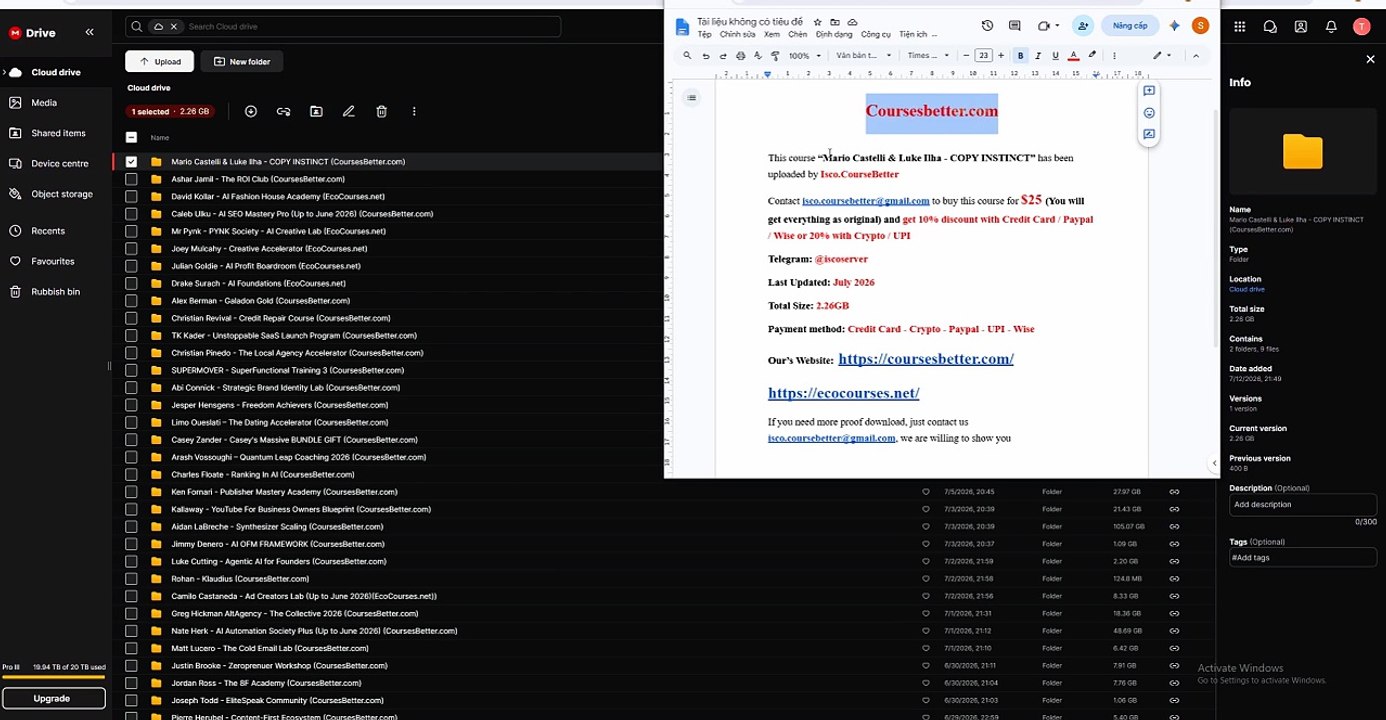
Task: Collapse the MEGA Drive sidebar
Action: pyautogui.click(x=89, y=32)
